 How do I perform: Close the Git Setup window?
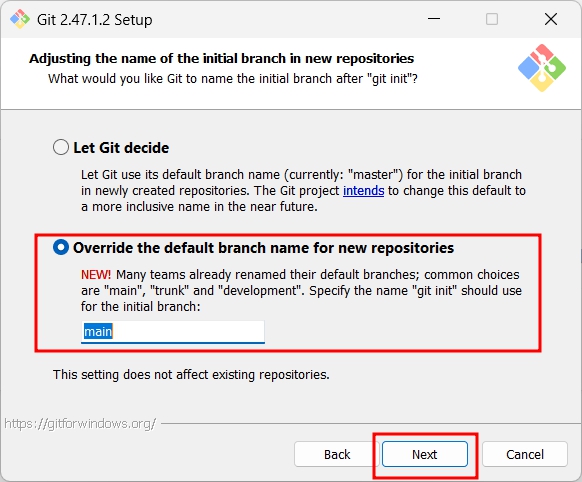pos(551,19)
